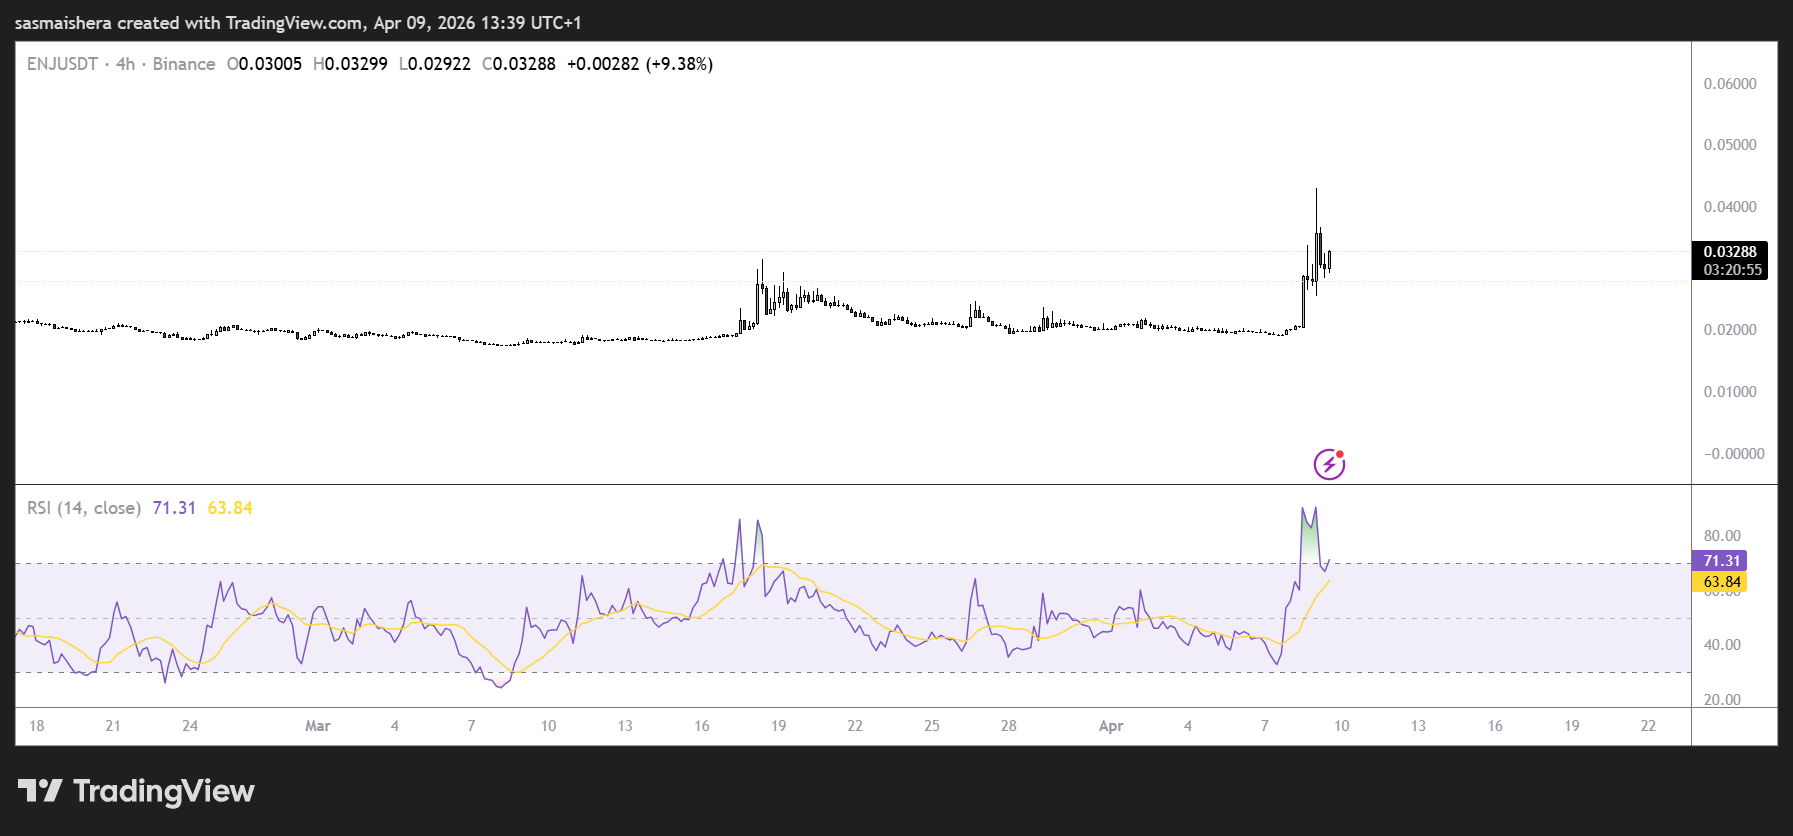Click the TradingView logo icon
The image size is (1793, 836).
(x=40, y=791)
